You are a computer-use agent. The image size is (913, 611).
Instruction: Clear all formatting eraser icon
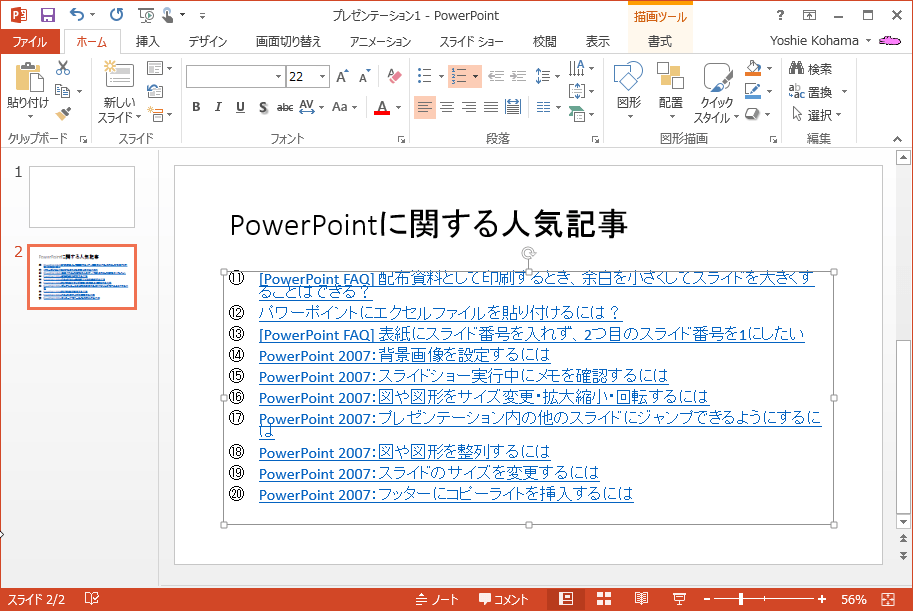pos(394,76)
